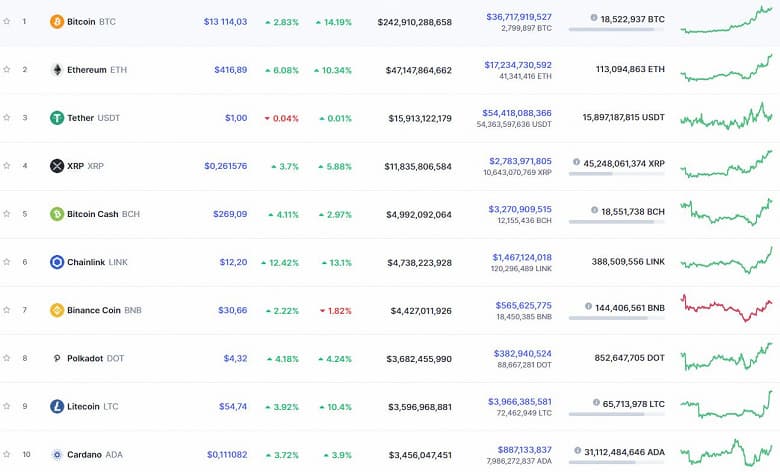Open the Bitcoin coin page link
The width and height of the screenshot is (780, 472).
(x=81, y=22)
